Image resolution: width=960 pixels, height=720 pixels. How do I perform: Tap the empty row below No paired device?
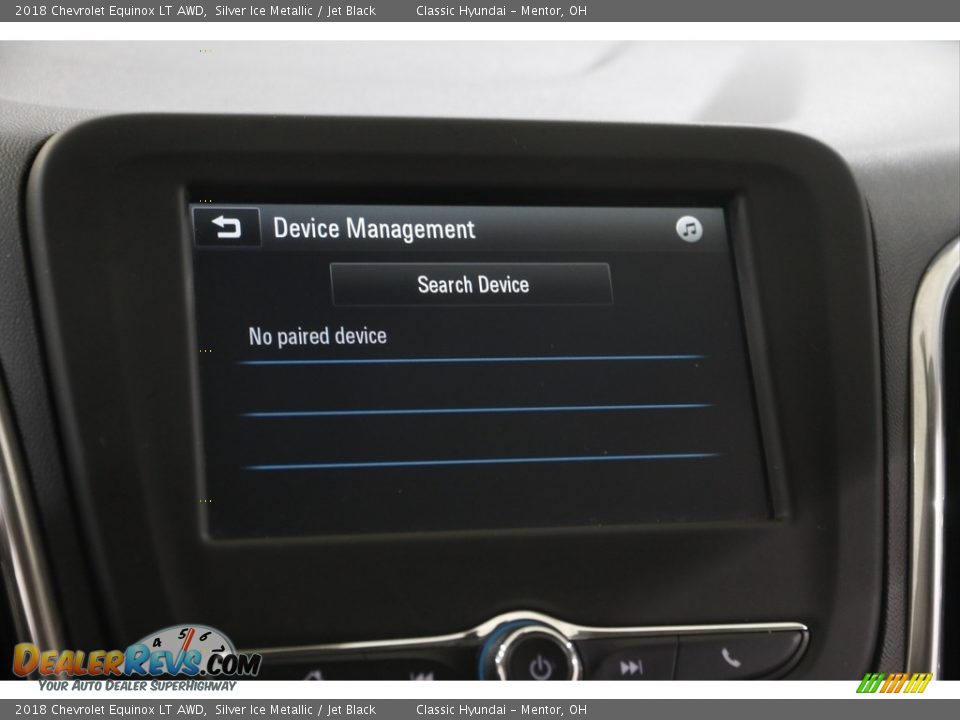[475, 385]
